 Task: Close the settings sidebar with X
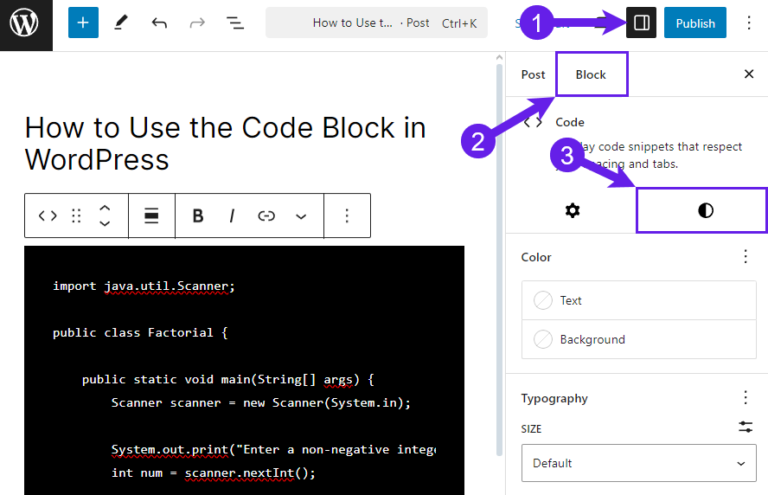click(749, 75)
